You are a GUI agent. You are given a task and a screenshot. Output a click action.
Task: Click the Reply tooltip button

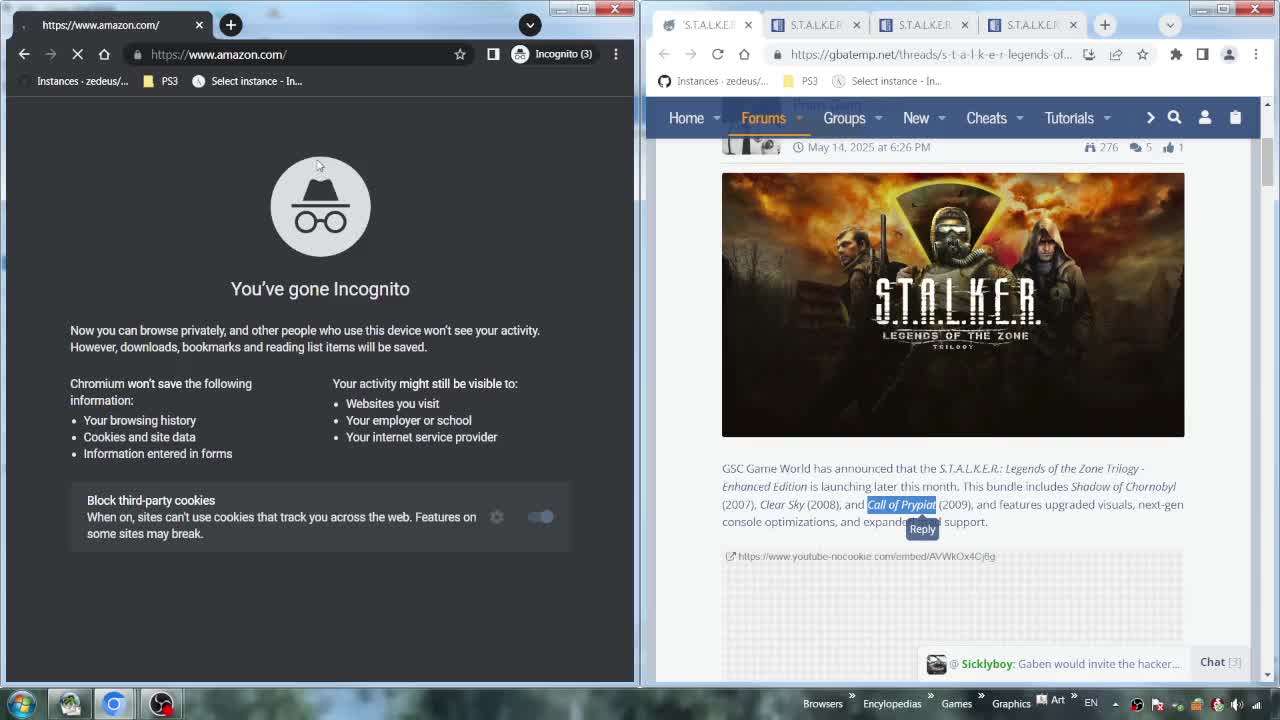click(x=922, y=529)
